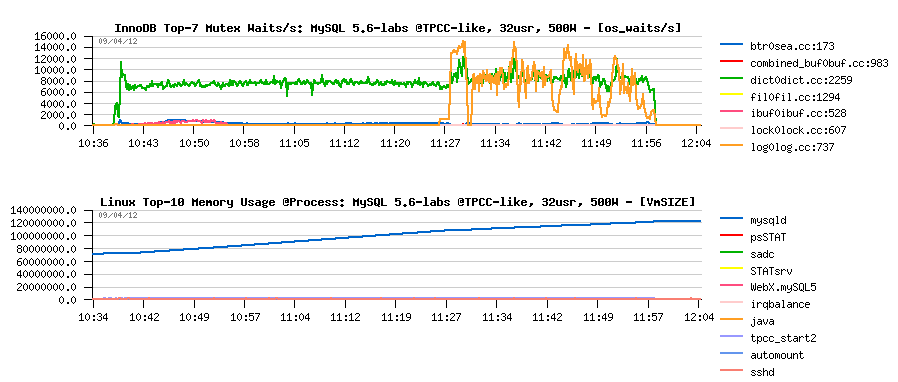Click the 11:19 time axis label
Screen dimensions: 898x382
(395, 316)
